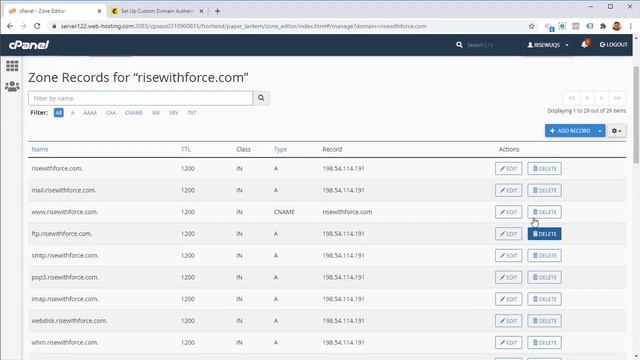The width and height of the screenshot is (640, 360).
Task: Select the All filter
Action: point(58,113)
